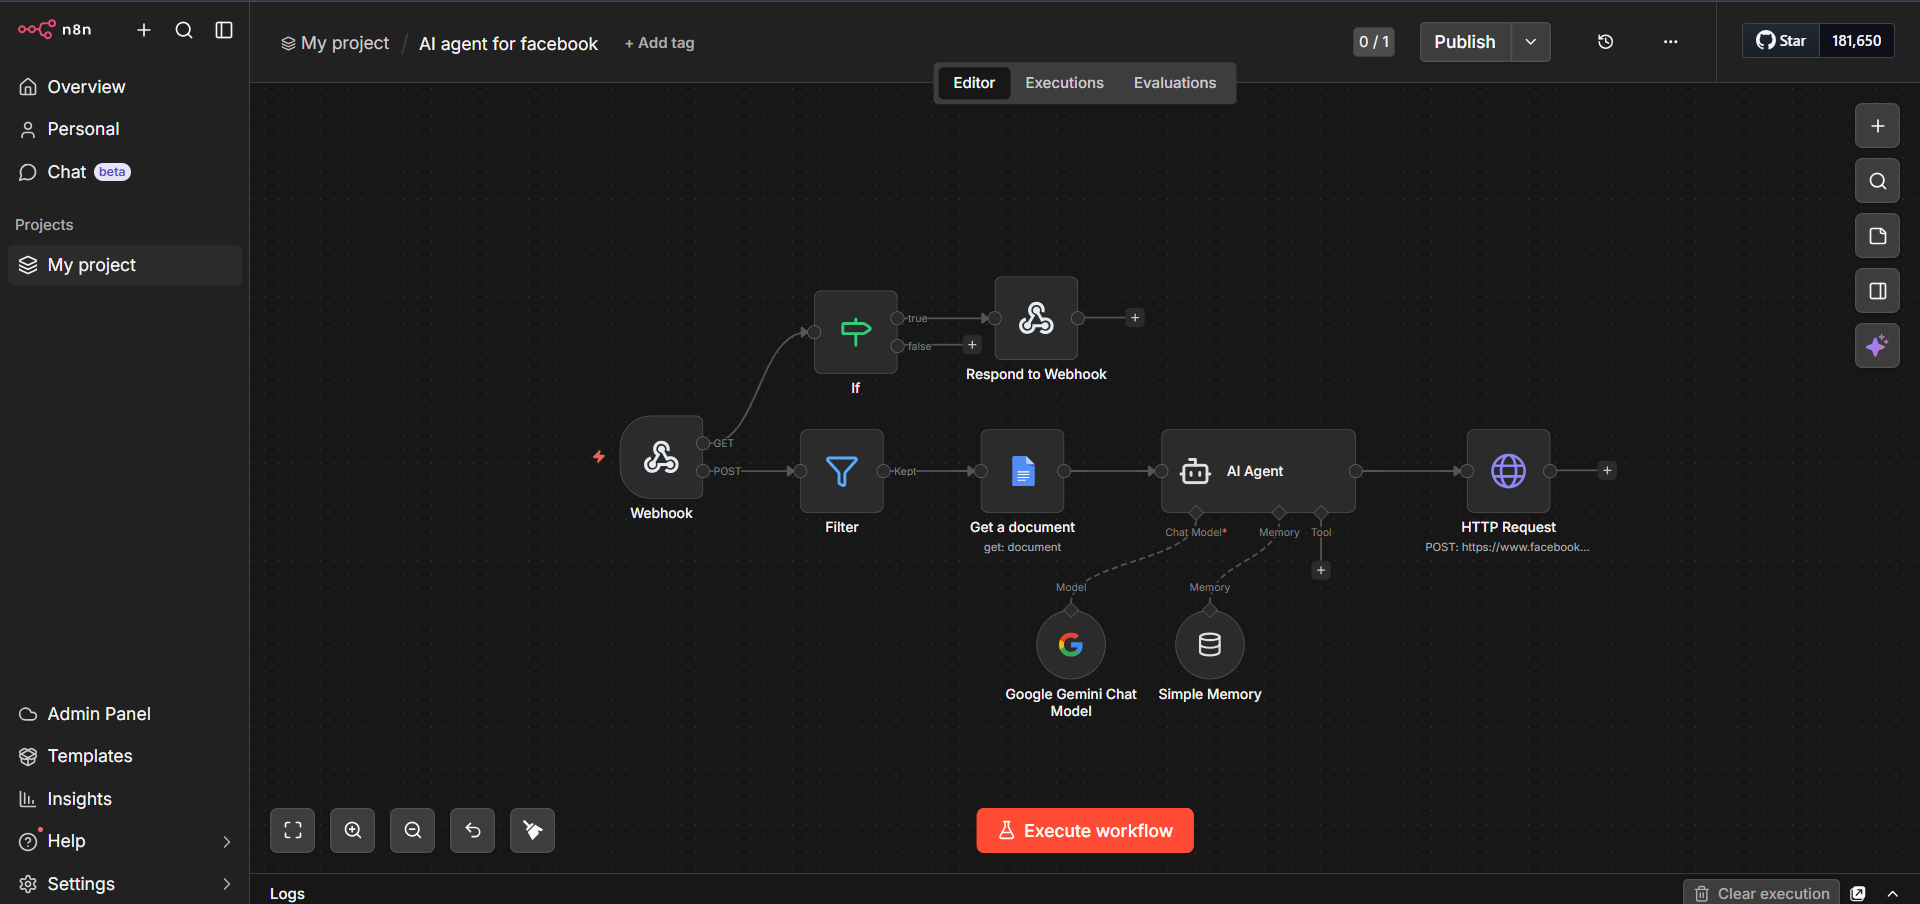This screenshot has width=1920, height=904.
Task: Switch to the Executions tab
Action: (x=1063, y=82)
